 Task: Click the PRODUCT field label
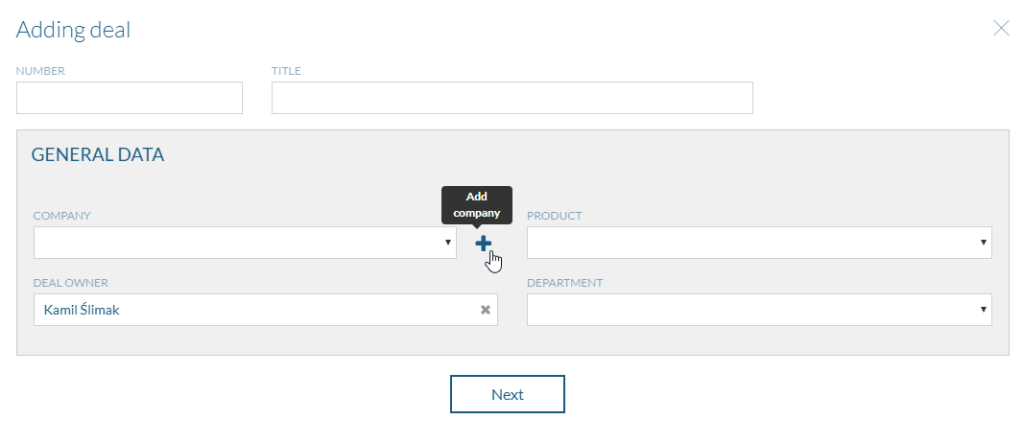[554, 216]
